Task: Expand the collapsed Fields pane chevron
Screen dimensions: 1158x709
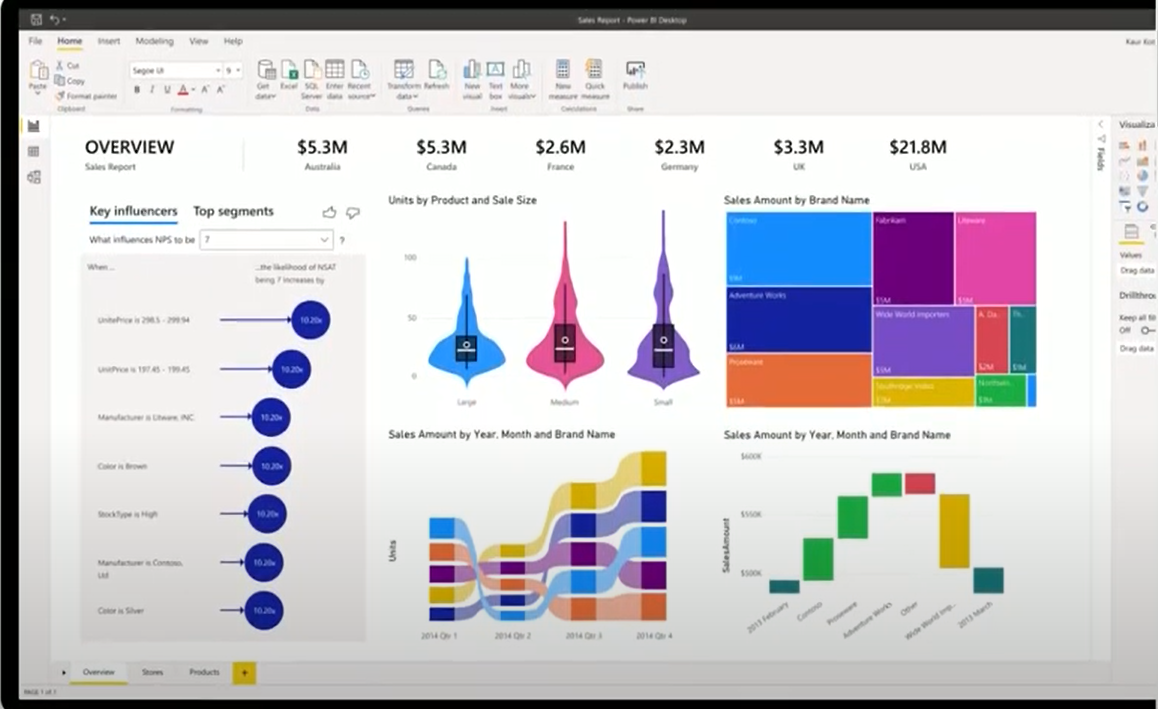Action: [1100, 124]
